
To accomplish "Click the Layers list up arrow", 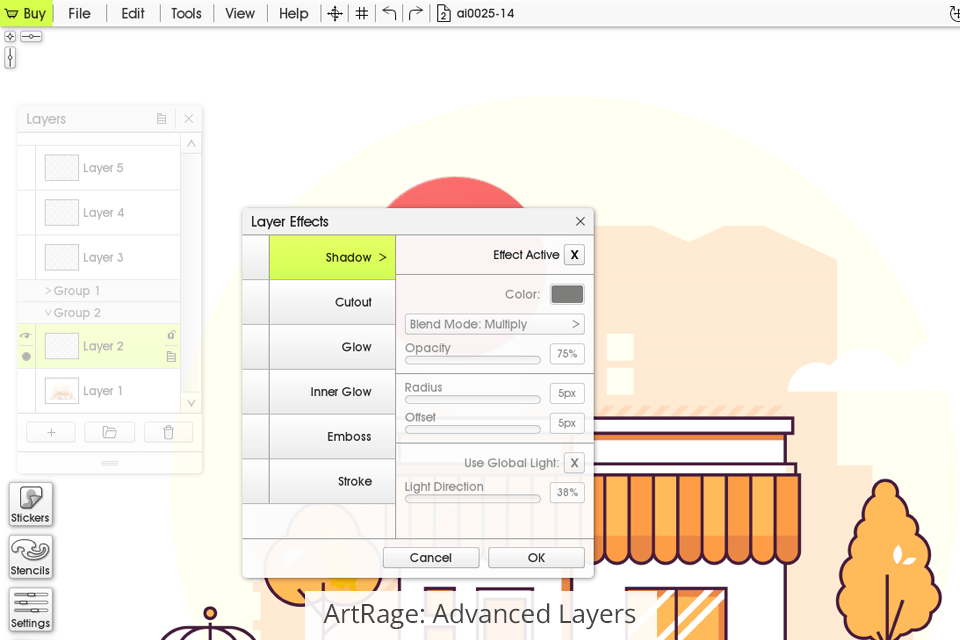I will click(191, 143).
